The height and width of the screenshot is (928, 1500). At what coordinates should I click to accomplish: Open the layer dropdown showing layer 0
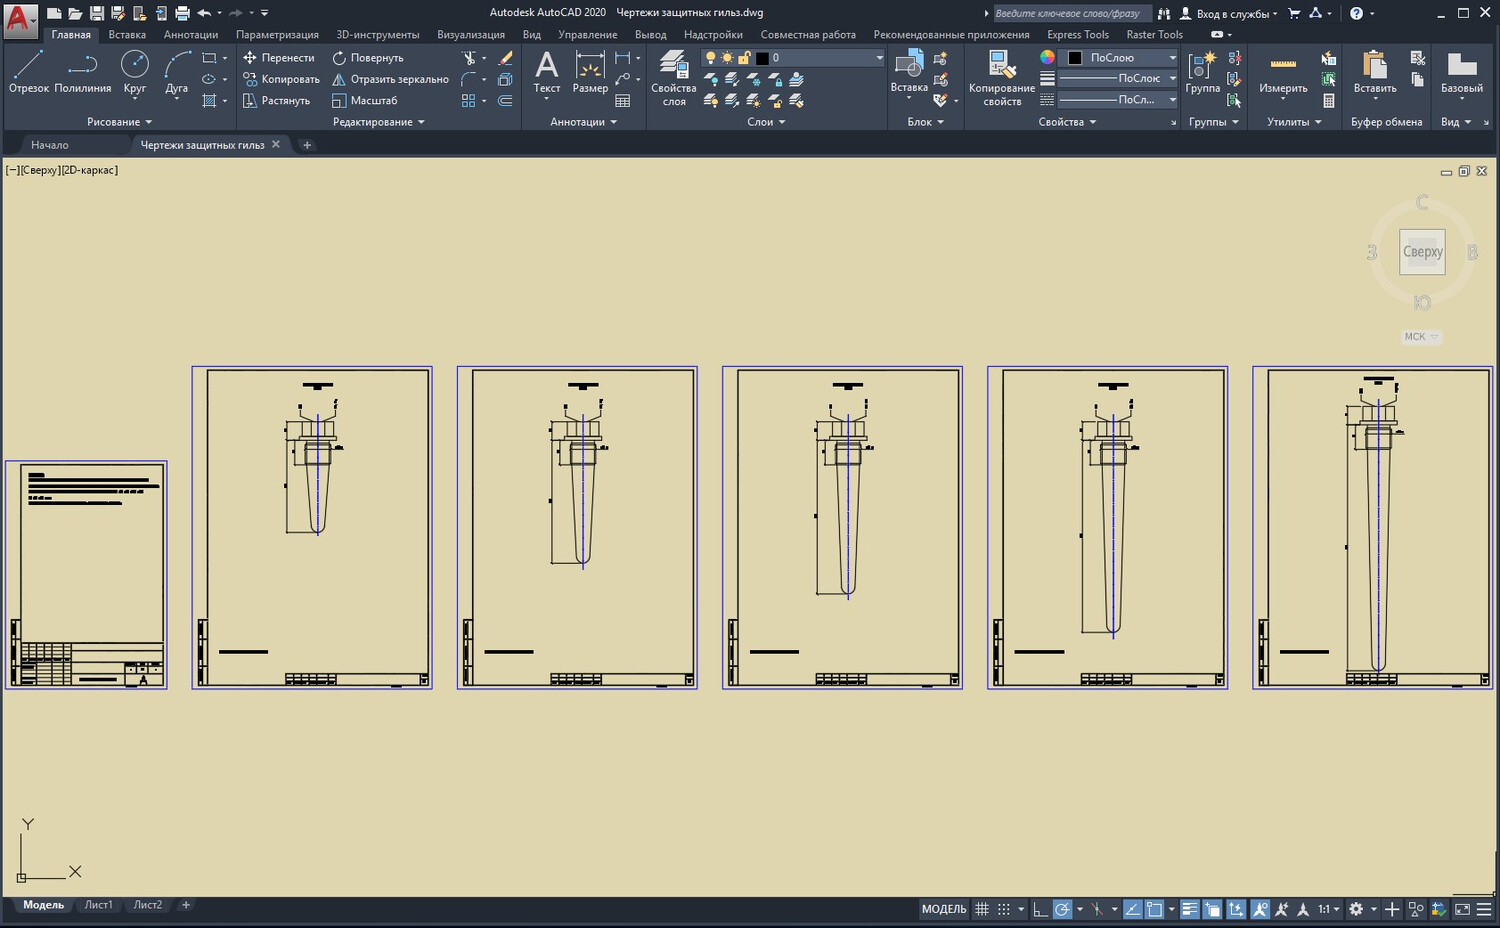[x=820, y=58]
